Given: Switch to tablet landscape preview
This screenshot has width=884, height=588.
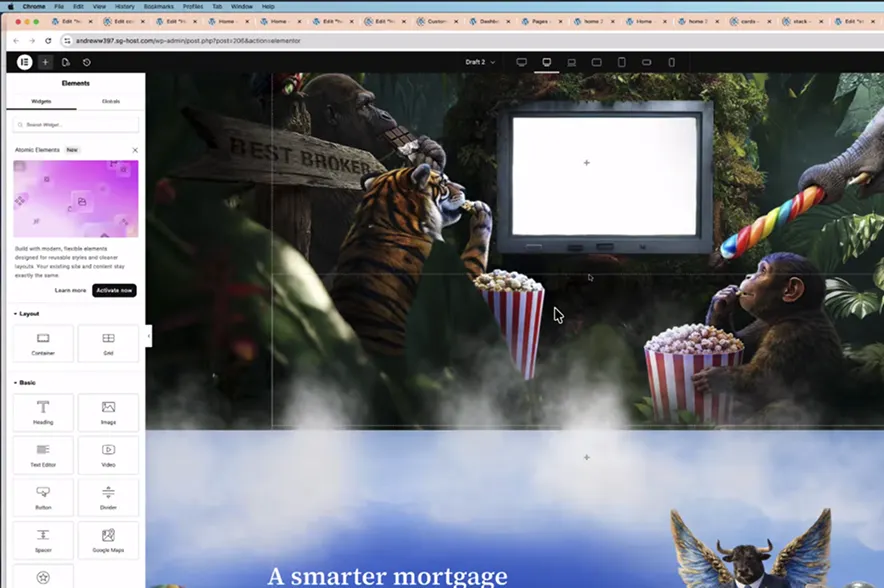Looking at the screenshot, I should [596, 62].
